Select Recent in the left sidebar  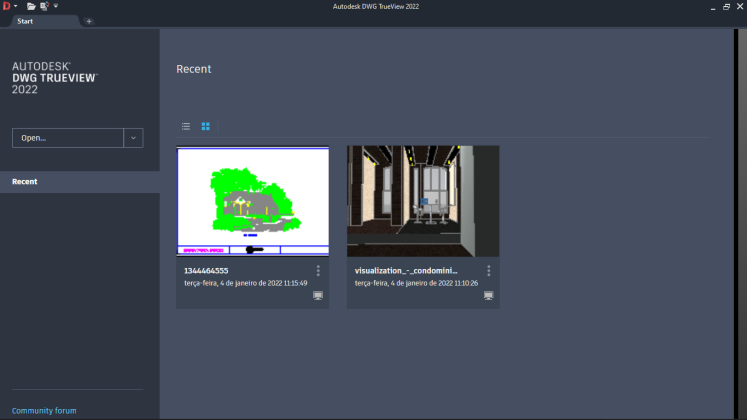pos(80,181)
